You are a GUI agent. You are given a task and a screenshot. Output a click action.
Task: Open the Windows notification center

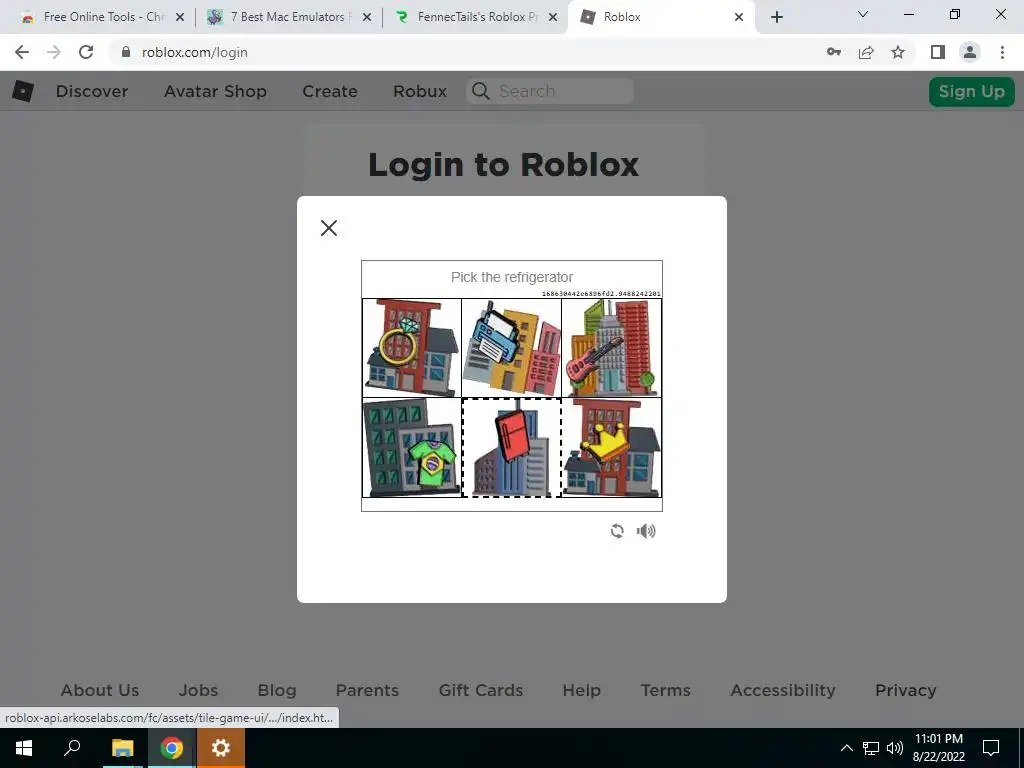[x=991, y=748]
